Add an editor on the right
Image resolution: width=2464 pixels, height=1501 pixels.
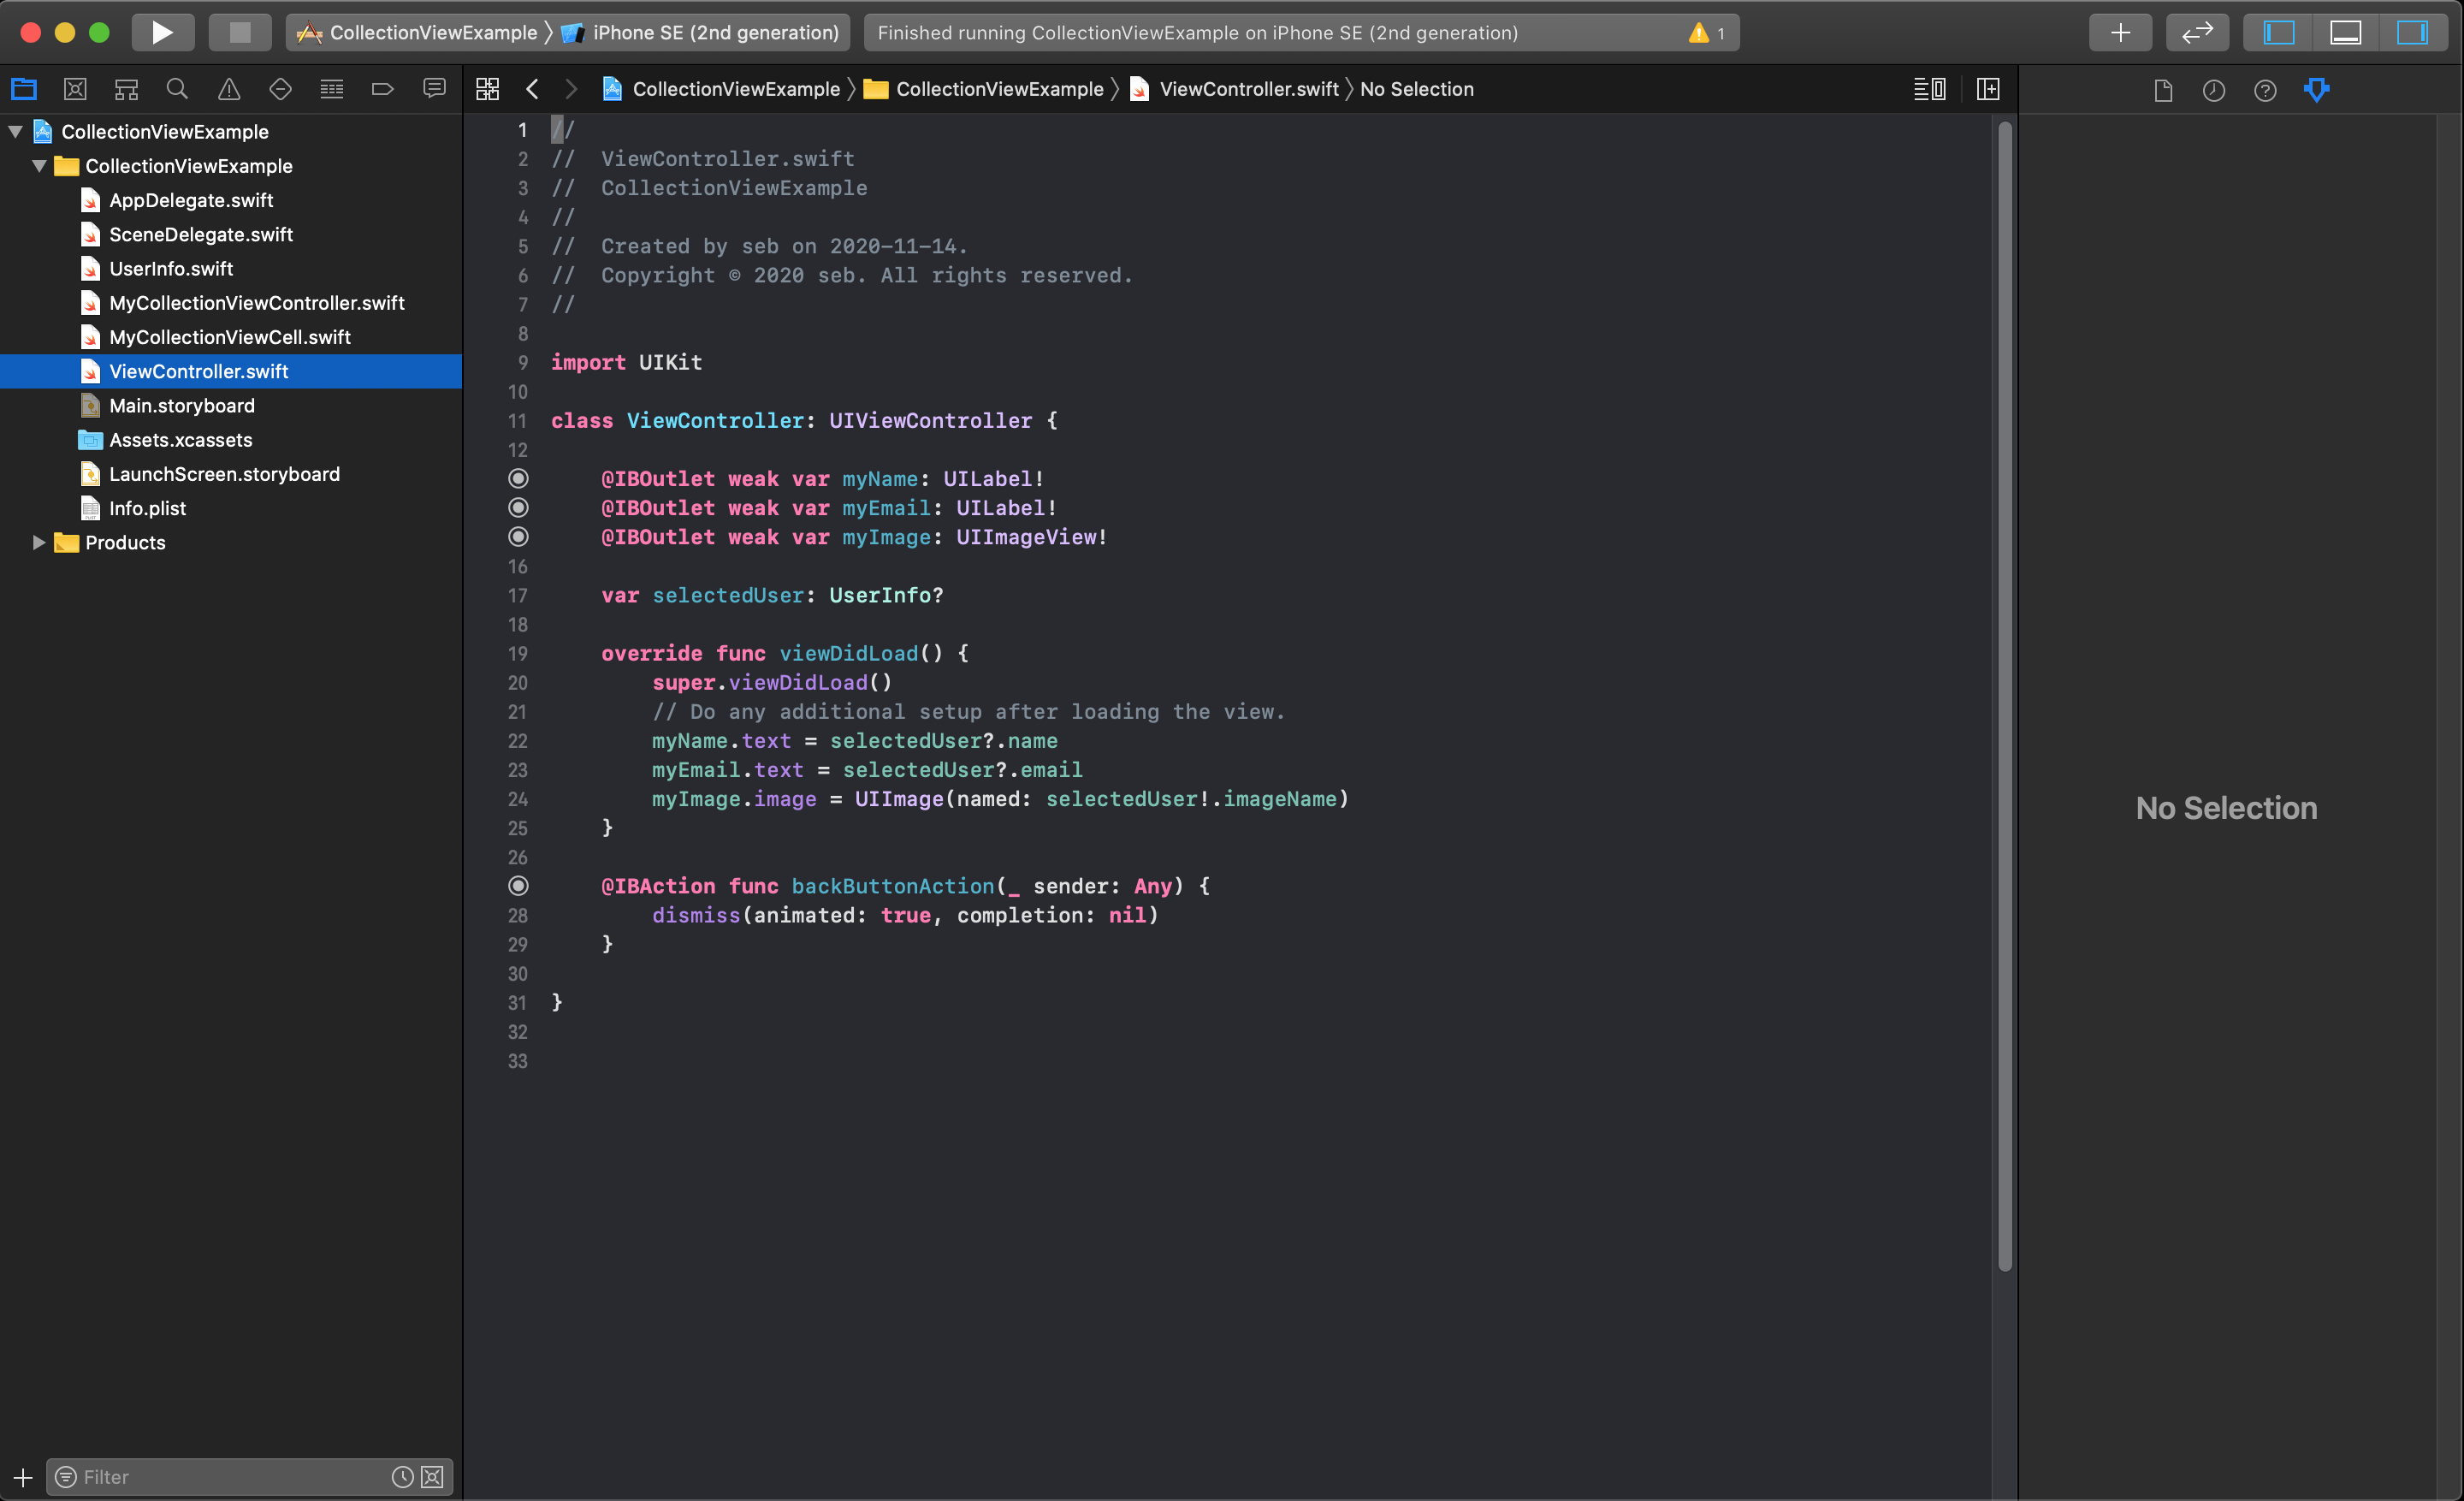pyautogui.click(x=1988, y=89)
